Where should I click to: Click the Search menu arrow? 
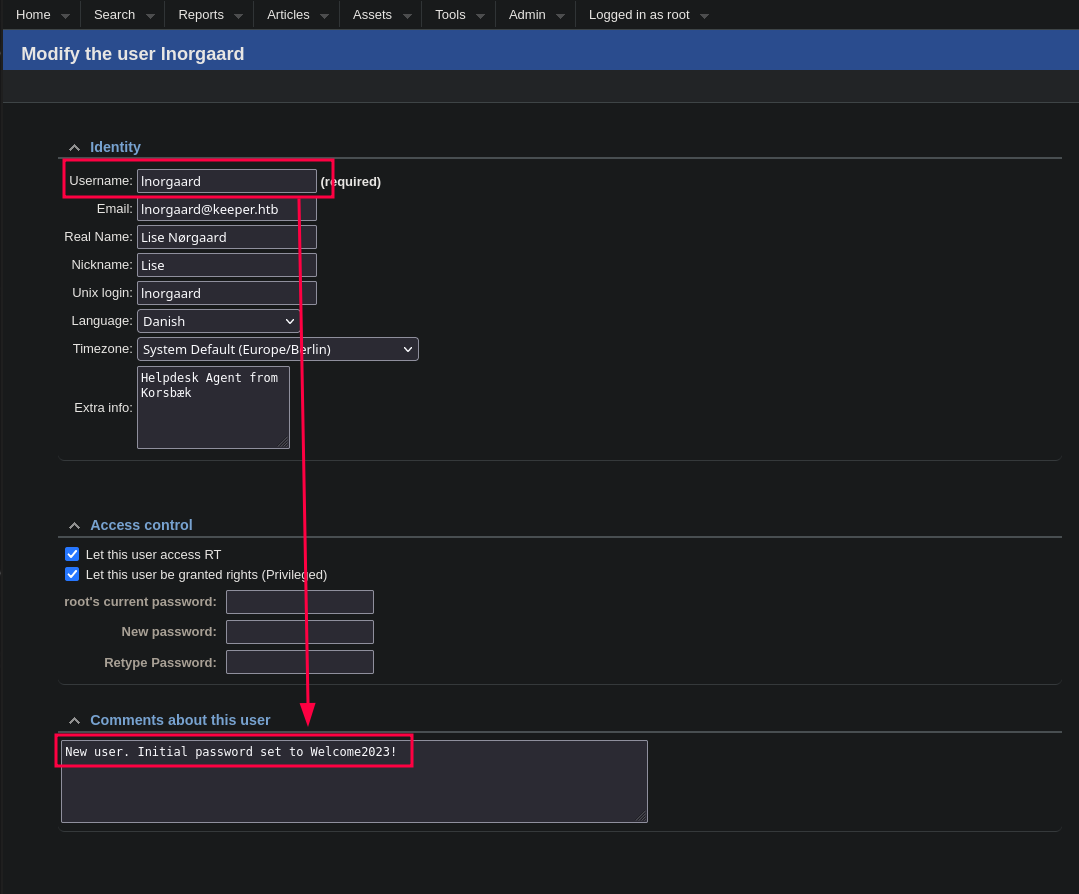pyautogui.click(x=151, y=16)
